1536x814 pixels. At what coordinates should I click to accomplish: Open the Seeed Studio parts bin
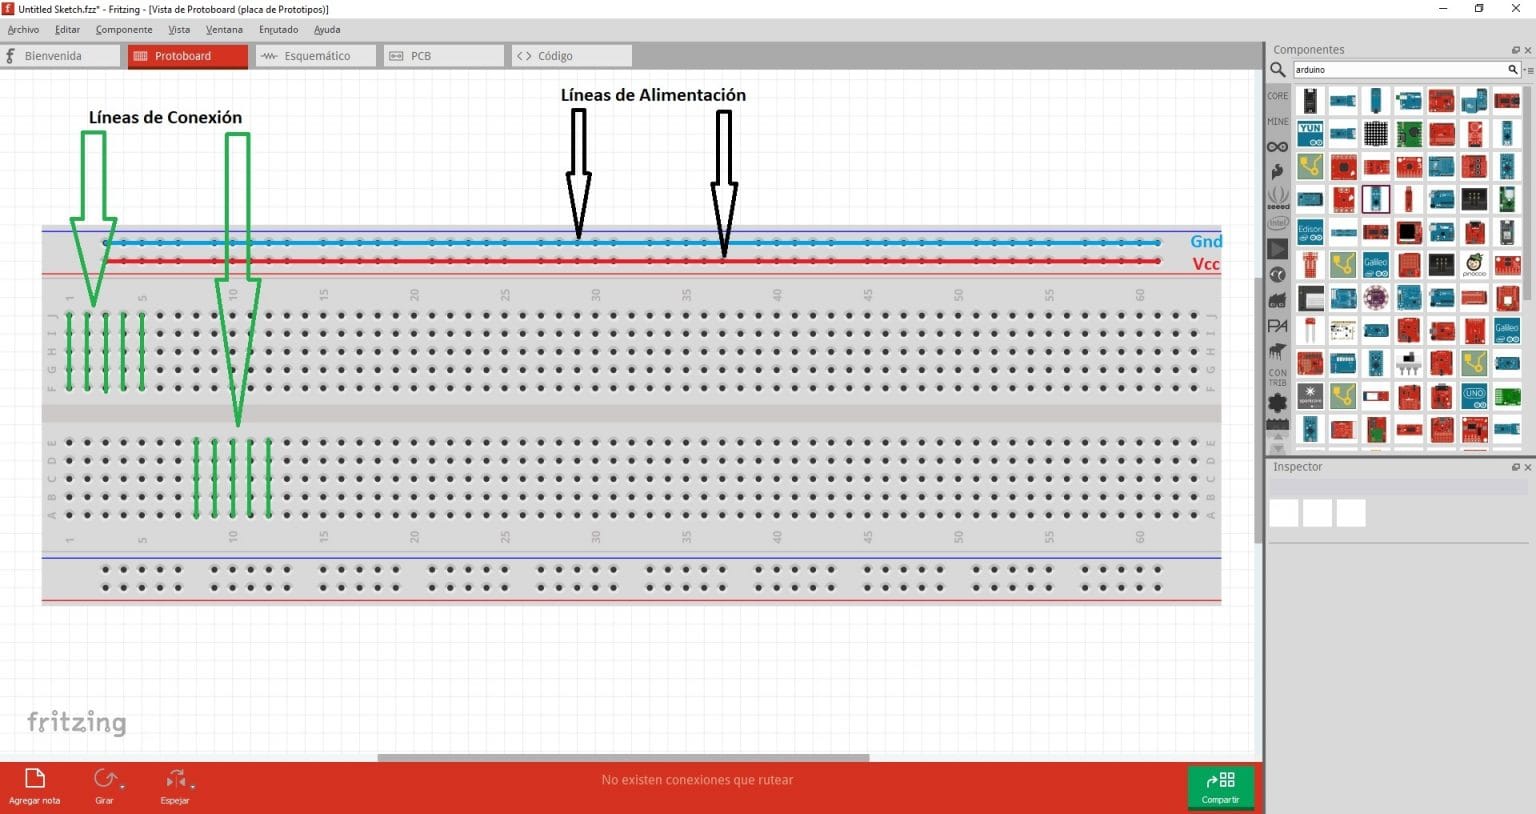(1277, 197)
